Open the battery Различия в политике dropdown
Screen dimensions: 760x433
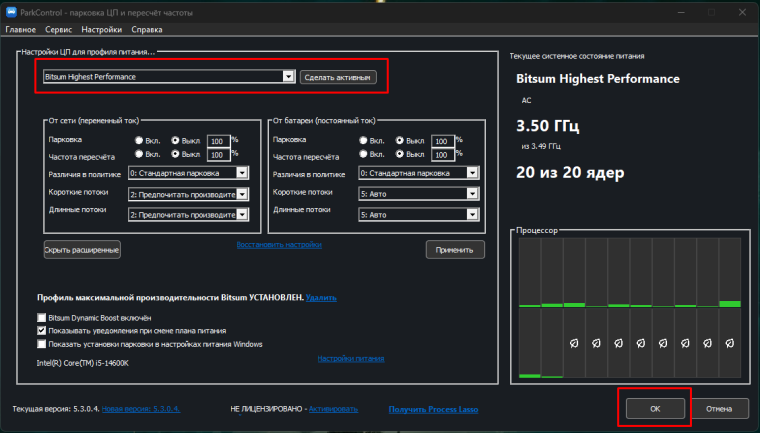[419, 173]
